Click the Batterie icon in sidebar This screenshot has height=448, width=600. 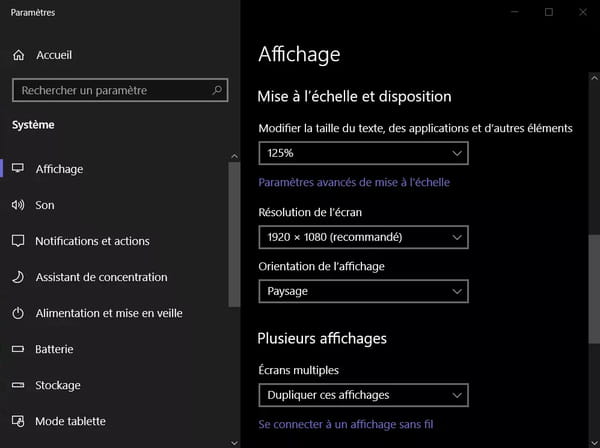click(x=18, y=349)
